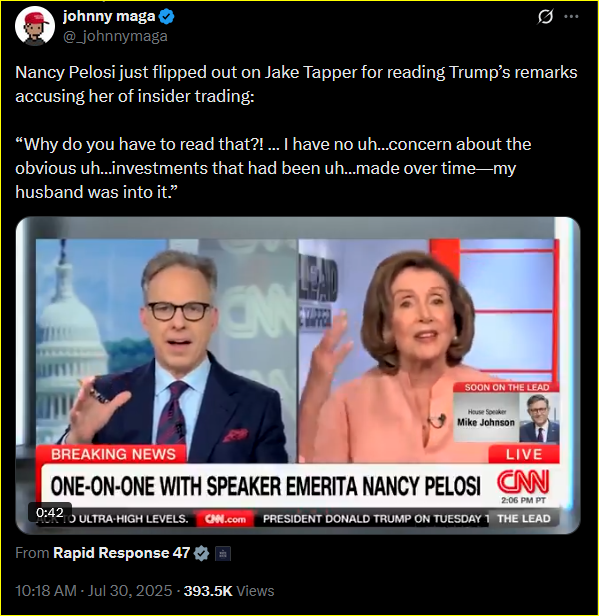Click the Mike Johnson Soon on The Lead inset
This screenshot has width=599, height=616.
[506, 413]
